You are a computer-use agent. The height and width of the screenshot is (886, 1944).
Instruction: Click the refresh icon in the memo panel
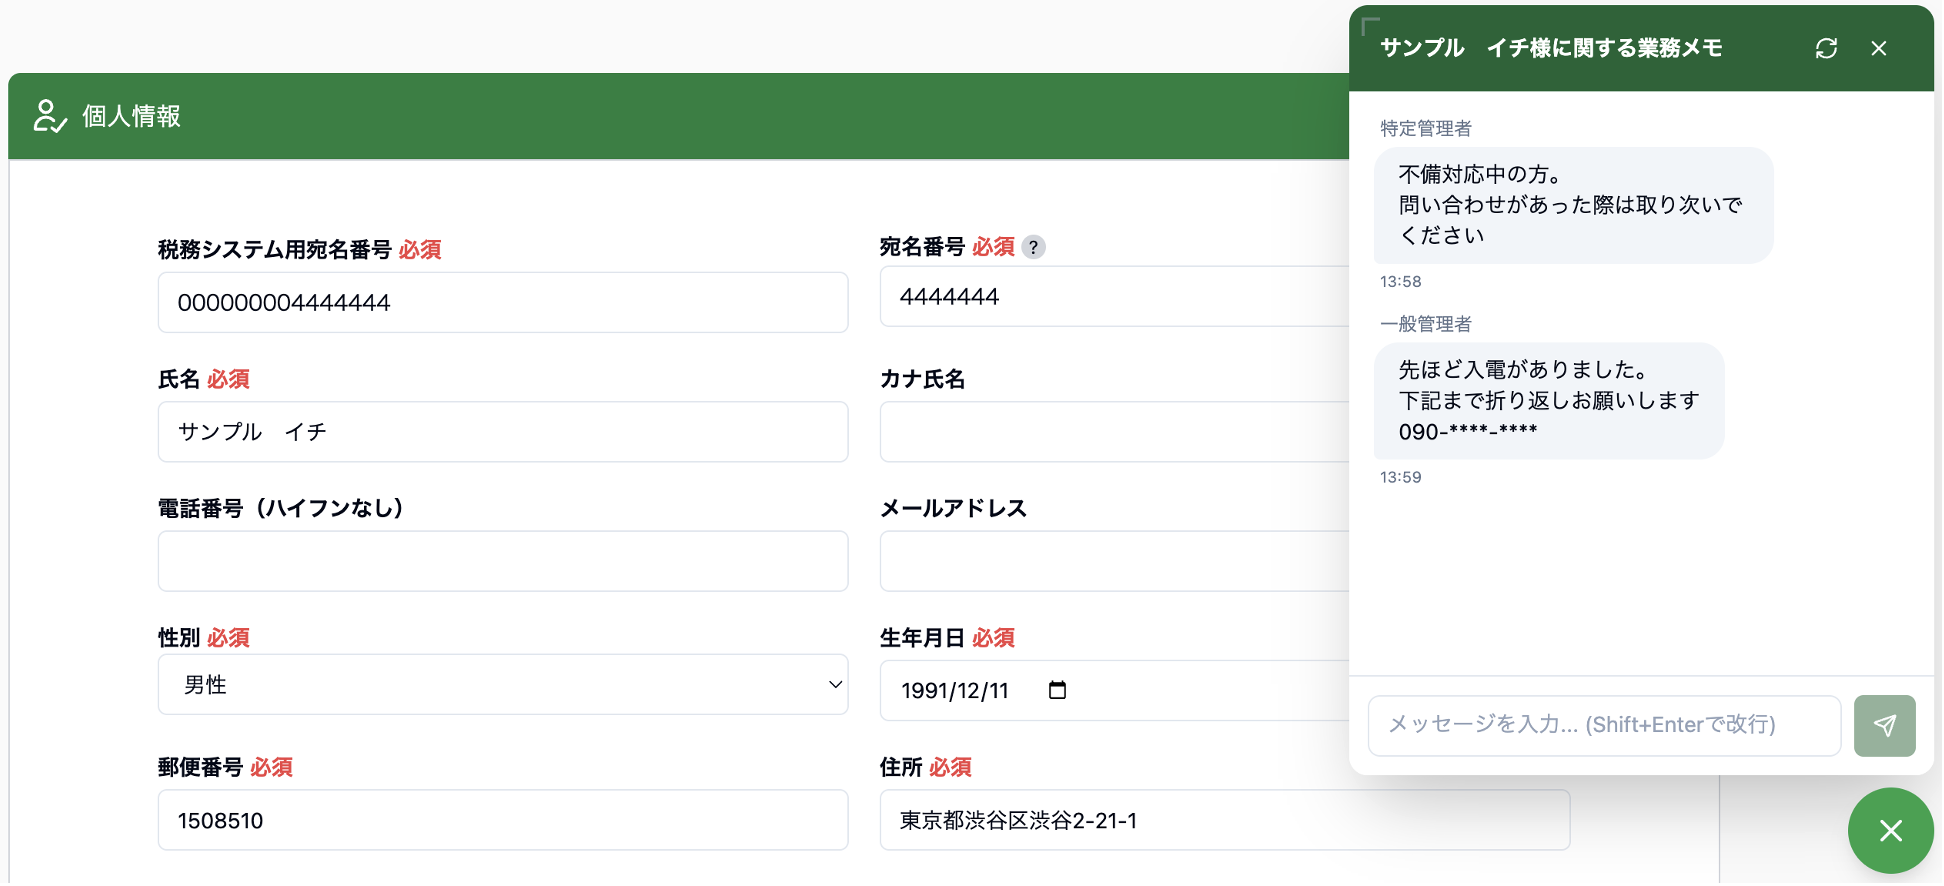click(1826, 48)
